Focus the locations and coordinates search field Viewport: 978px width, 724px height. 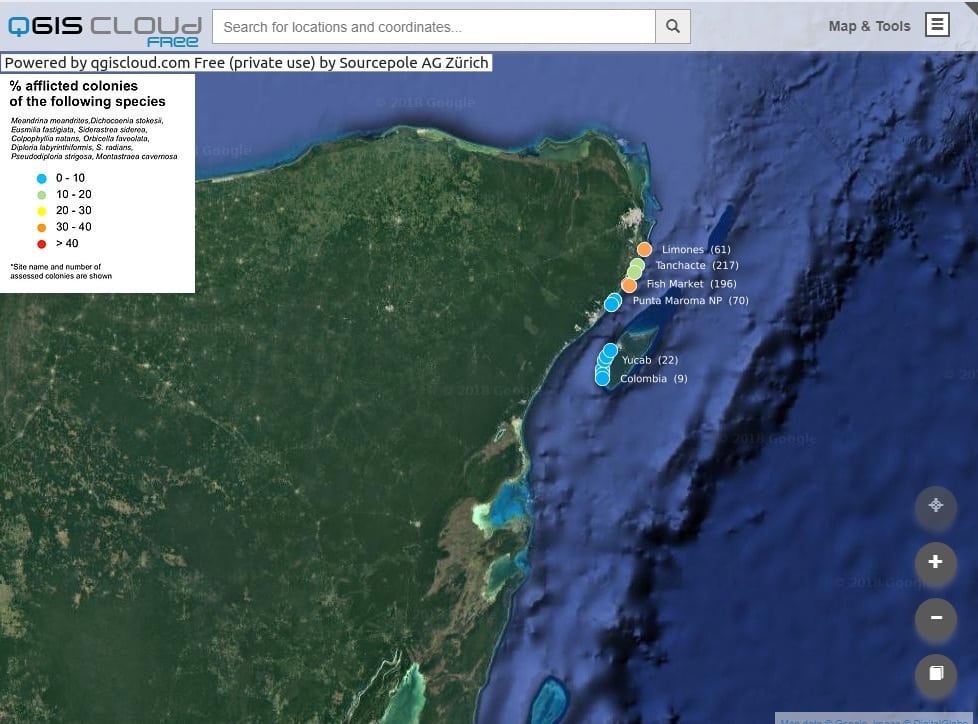pos(434,27)
